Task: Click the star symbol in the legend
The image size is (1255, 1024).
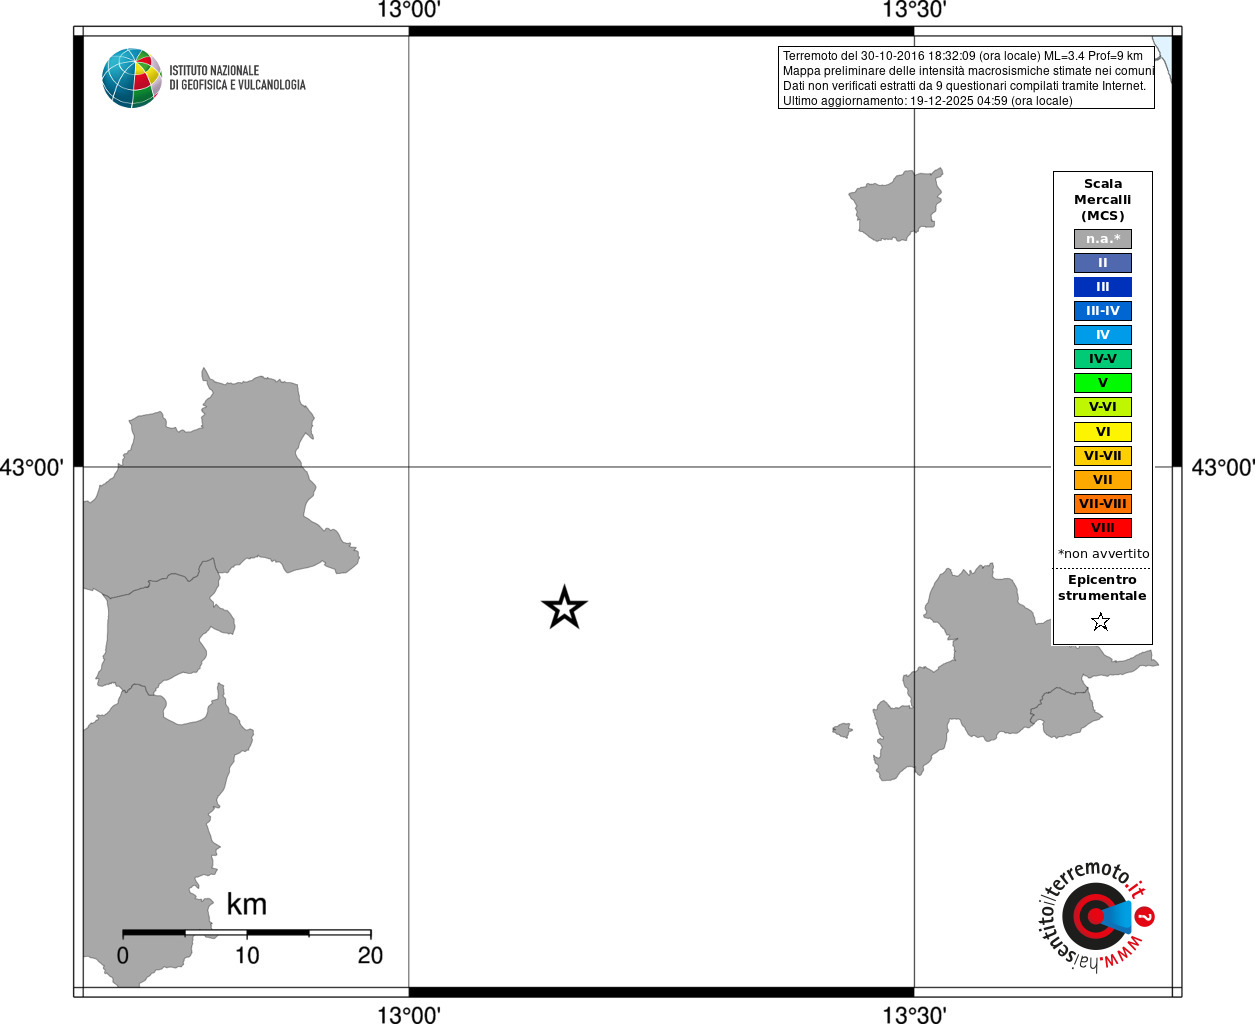Action: 1101,622
